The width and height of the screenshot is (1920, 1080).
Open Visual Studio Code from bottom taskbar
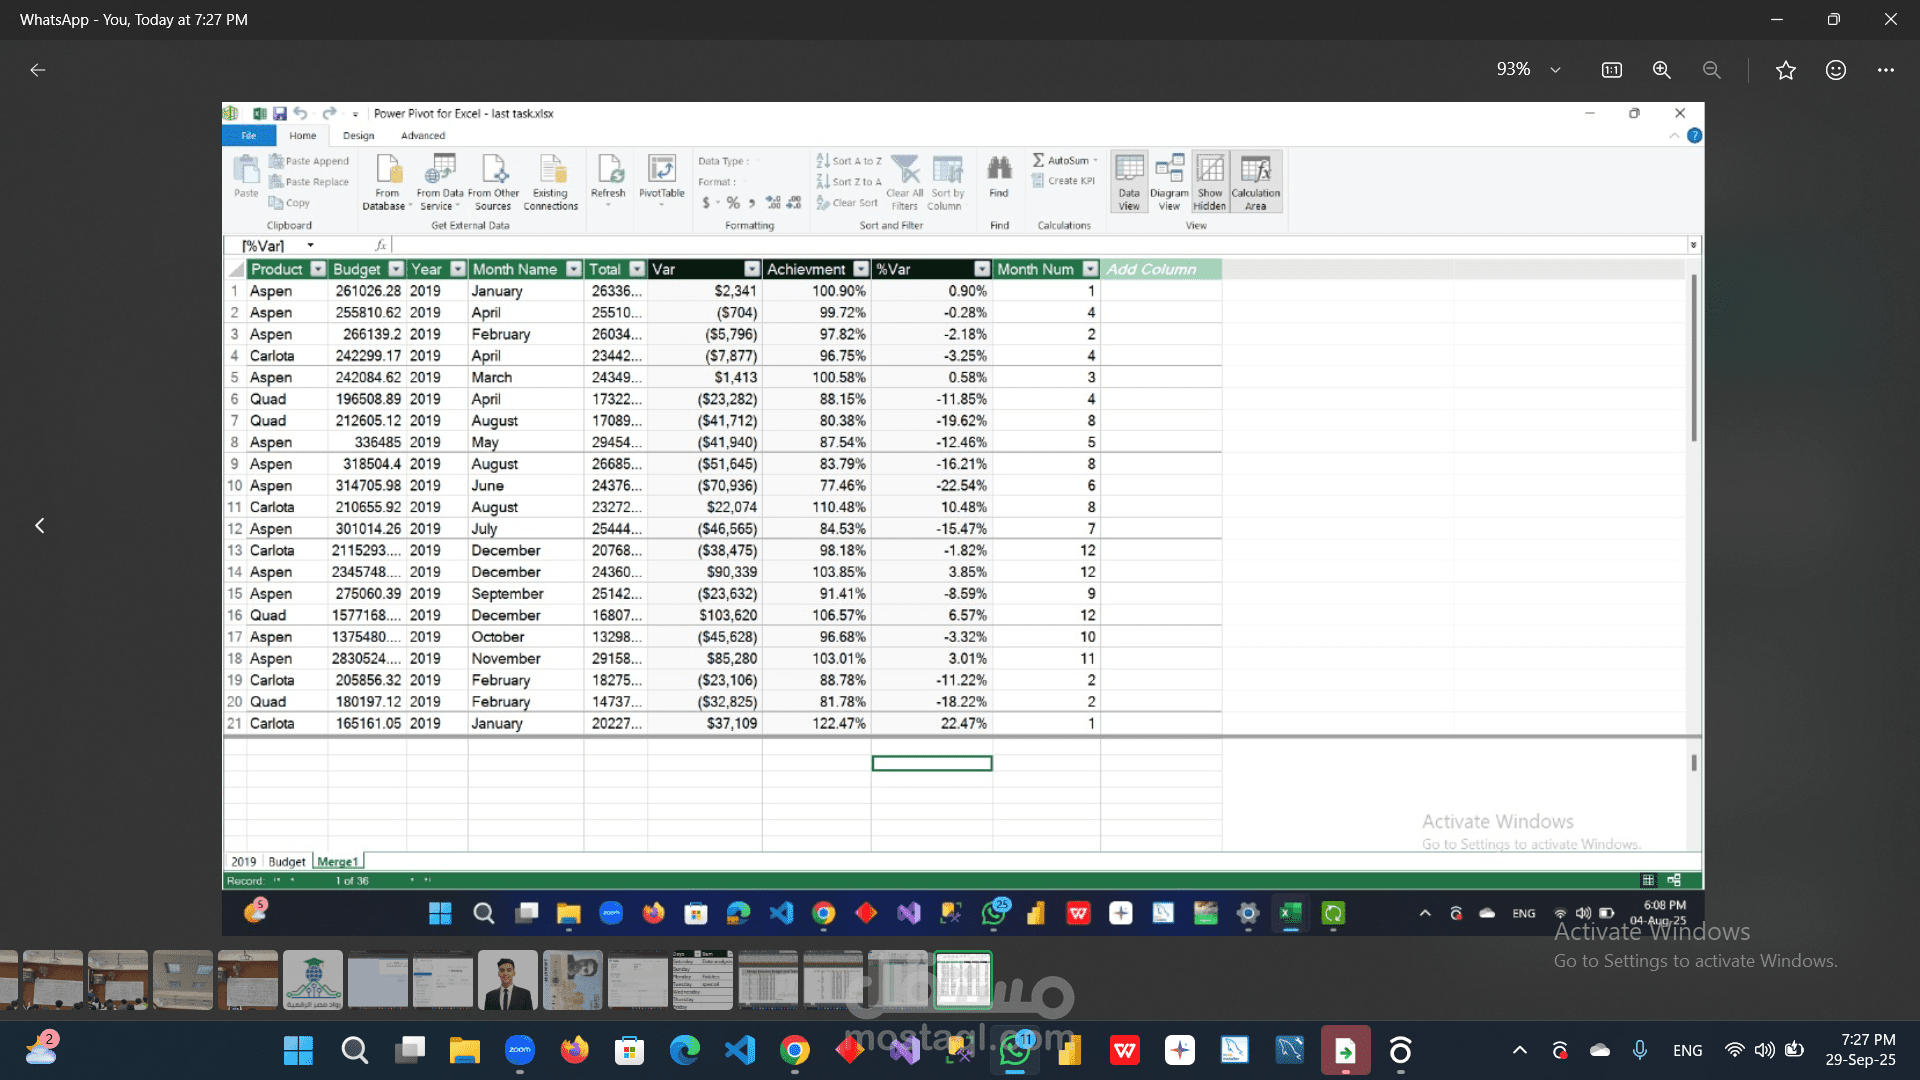tap(740, 1050)
